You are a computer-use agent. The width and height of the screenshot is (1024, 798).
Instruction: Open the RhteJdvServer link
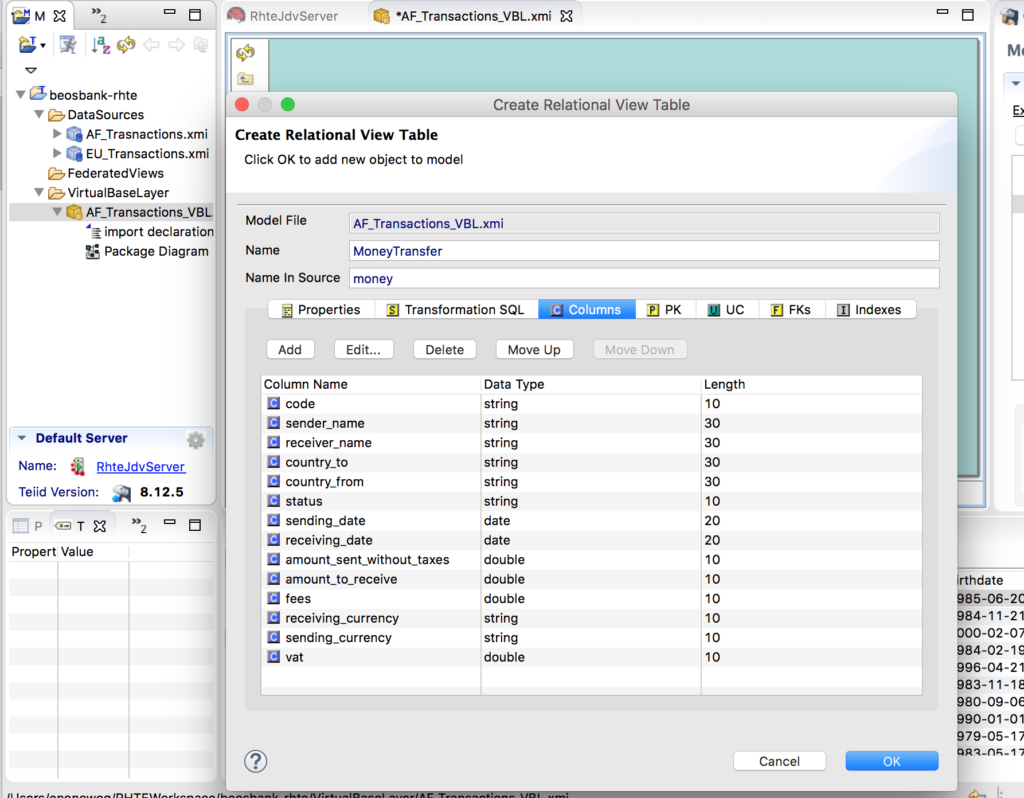coord(141,466)
